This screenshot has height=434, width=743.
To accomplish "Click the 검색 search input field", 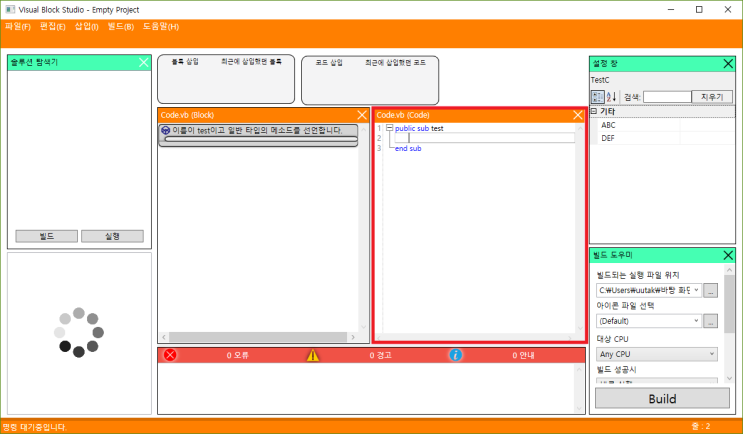I will 667,97.
